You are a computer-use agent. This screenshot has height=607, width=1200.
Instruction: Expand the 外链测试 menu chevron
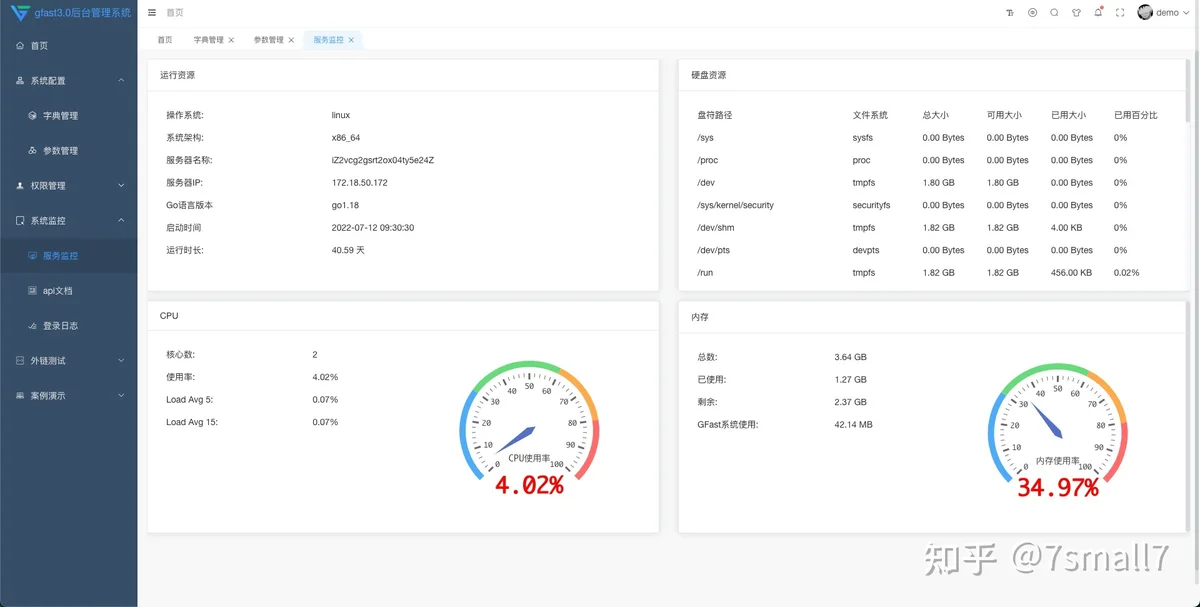tap(121, 361)
